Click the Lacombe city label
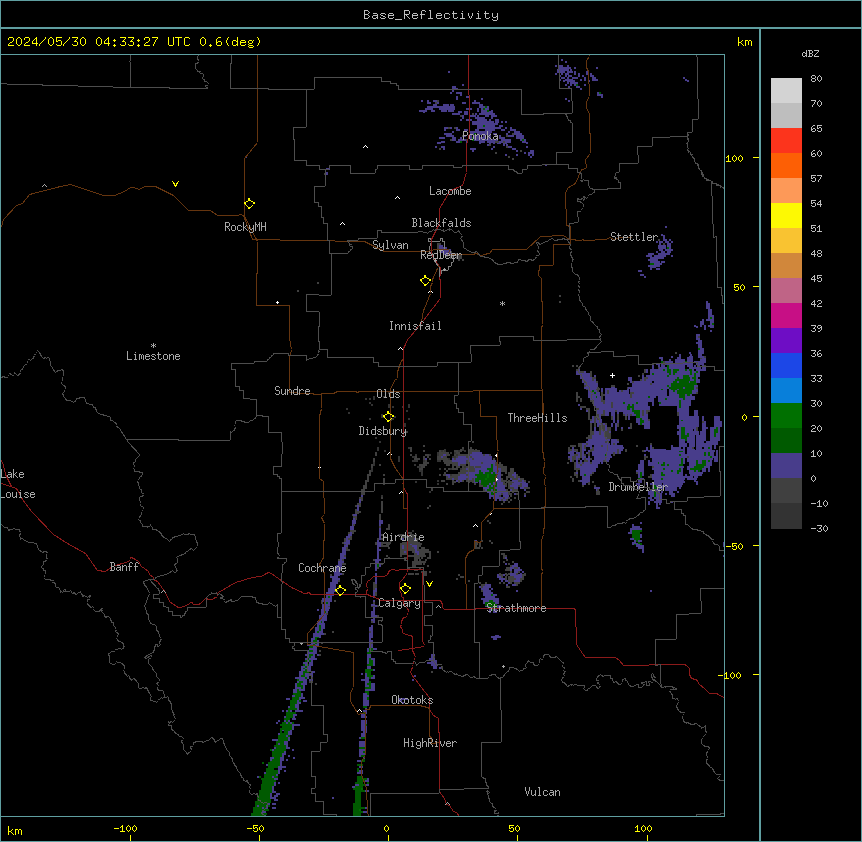Viewport: 862px width, 842px height. [x=450, y=191]
